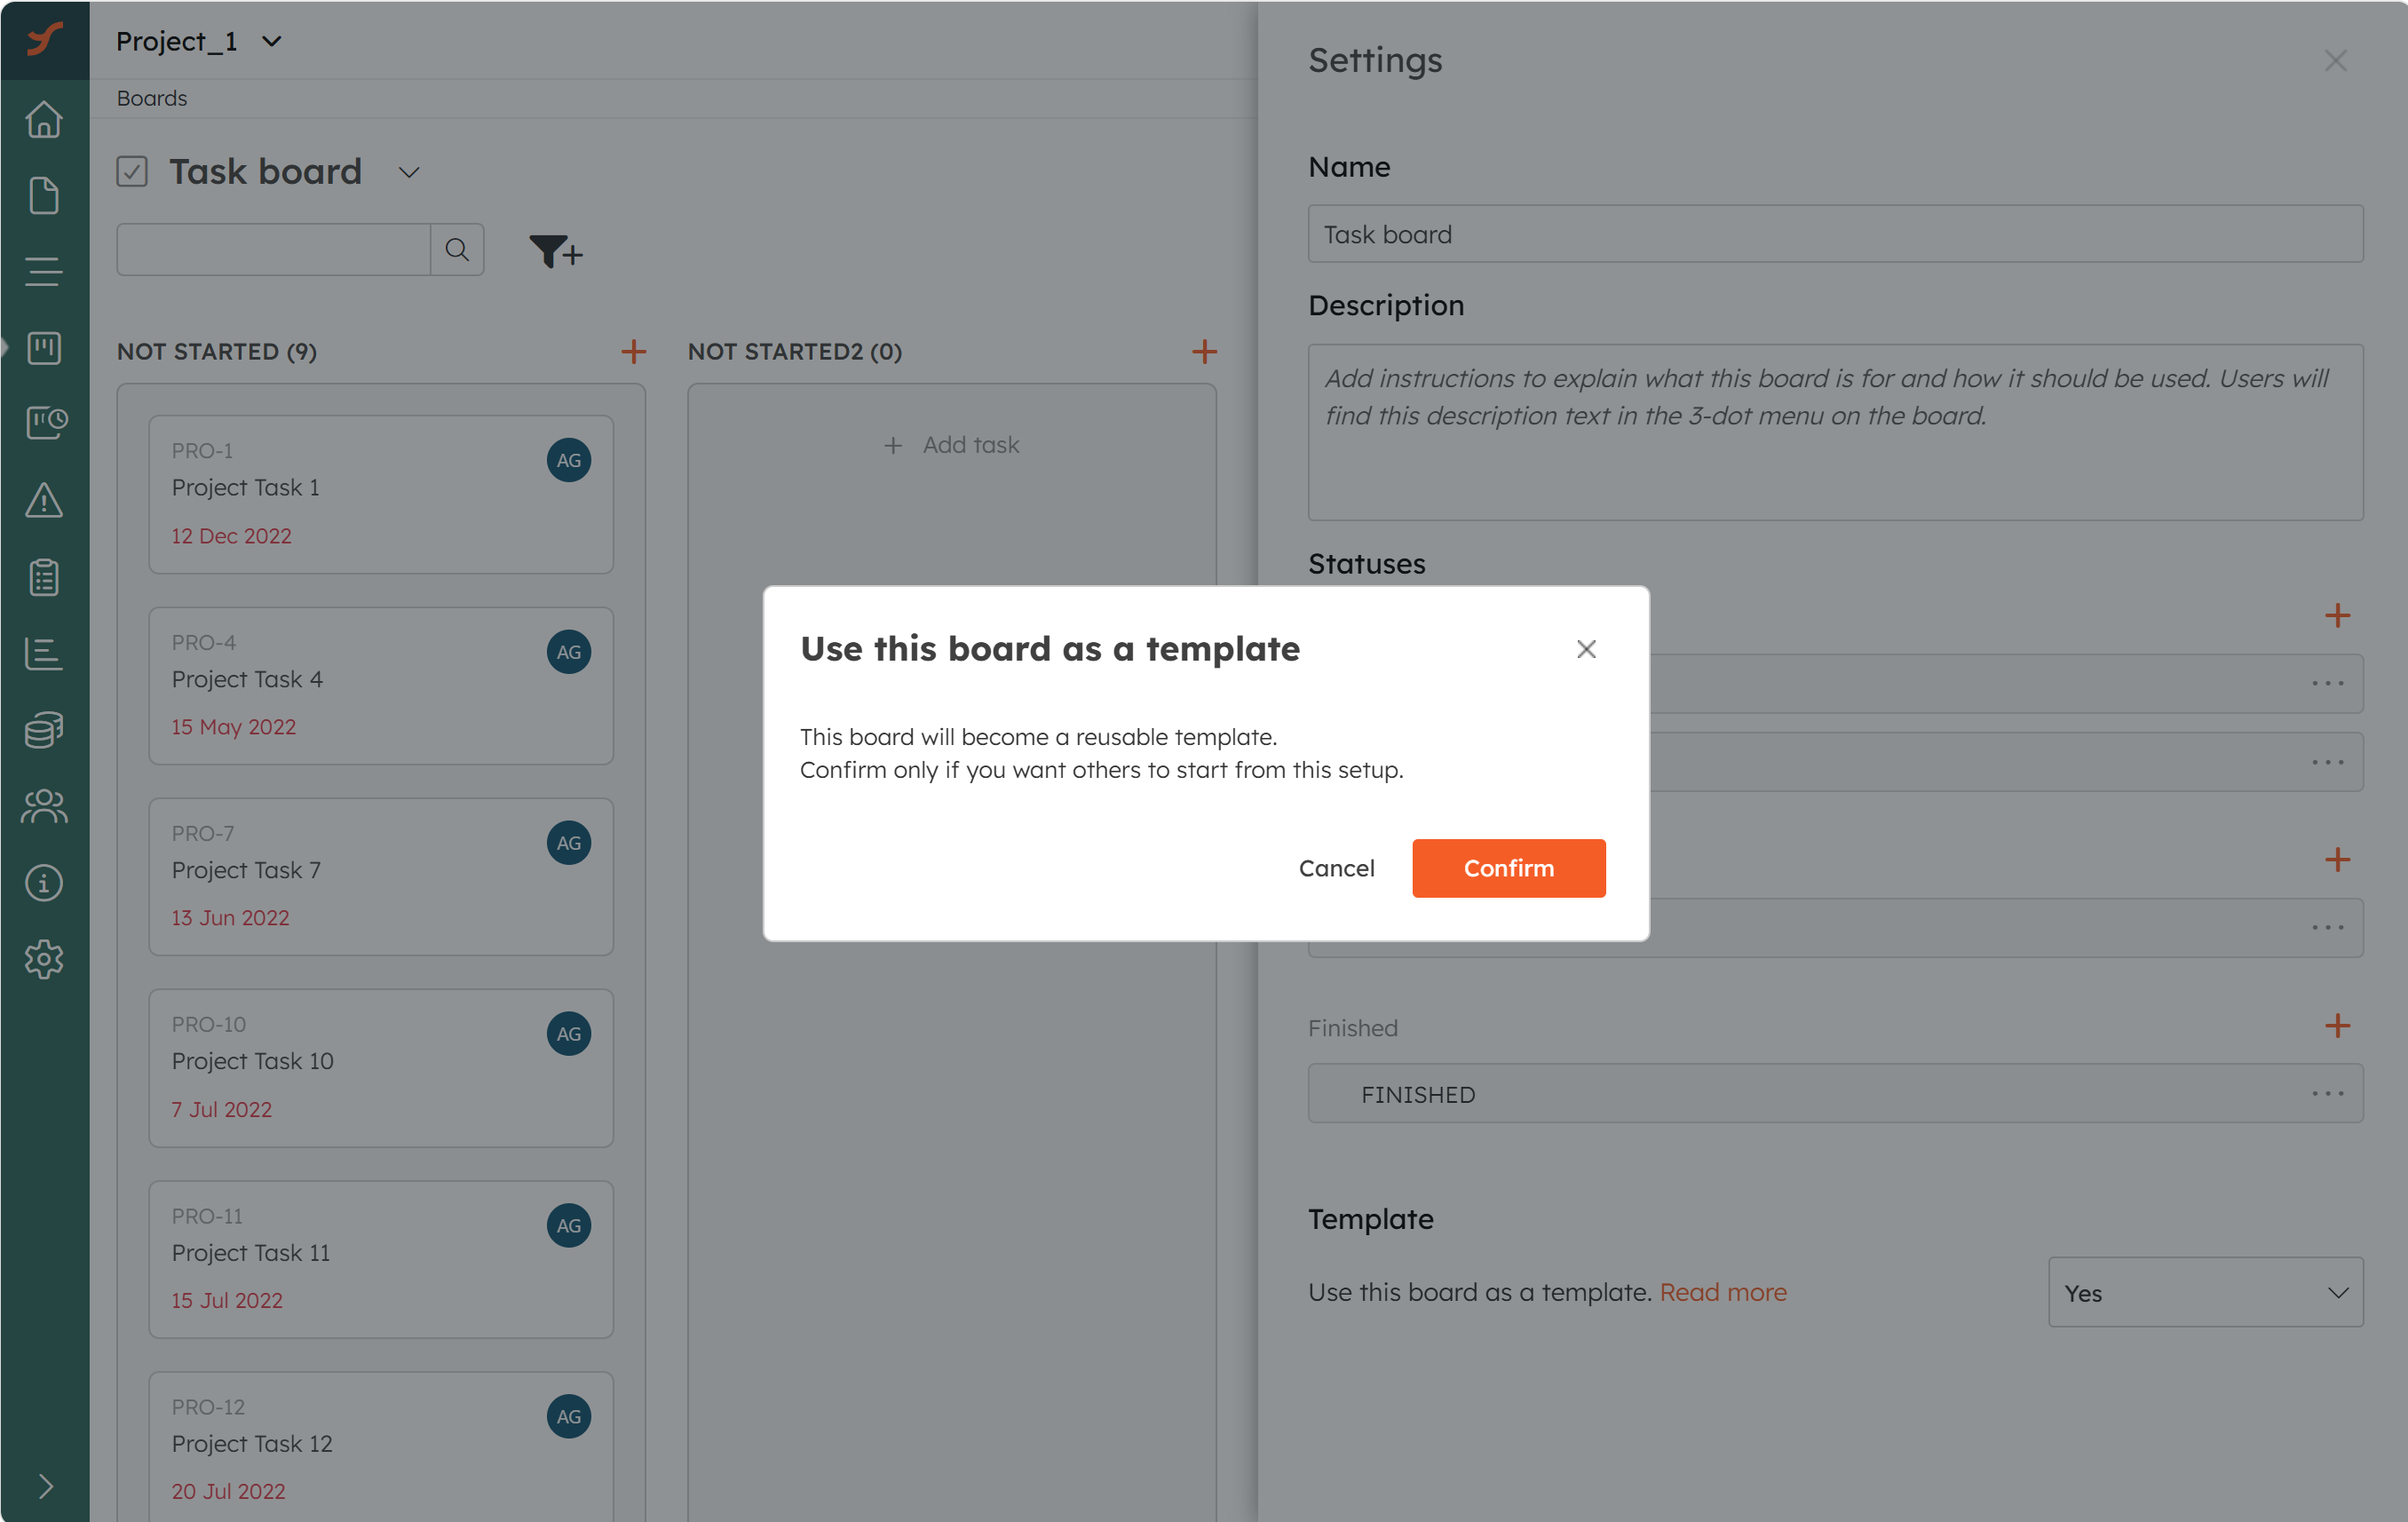Open the Read more link
The image size is (2408, 1522).
pos(1722,1292)
